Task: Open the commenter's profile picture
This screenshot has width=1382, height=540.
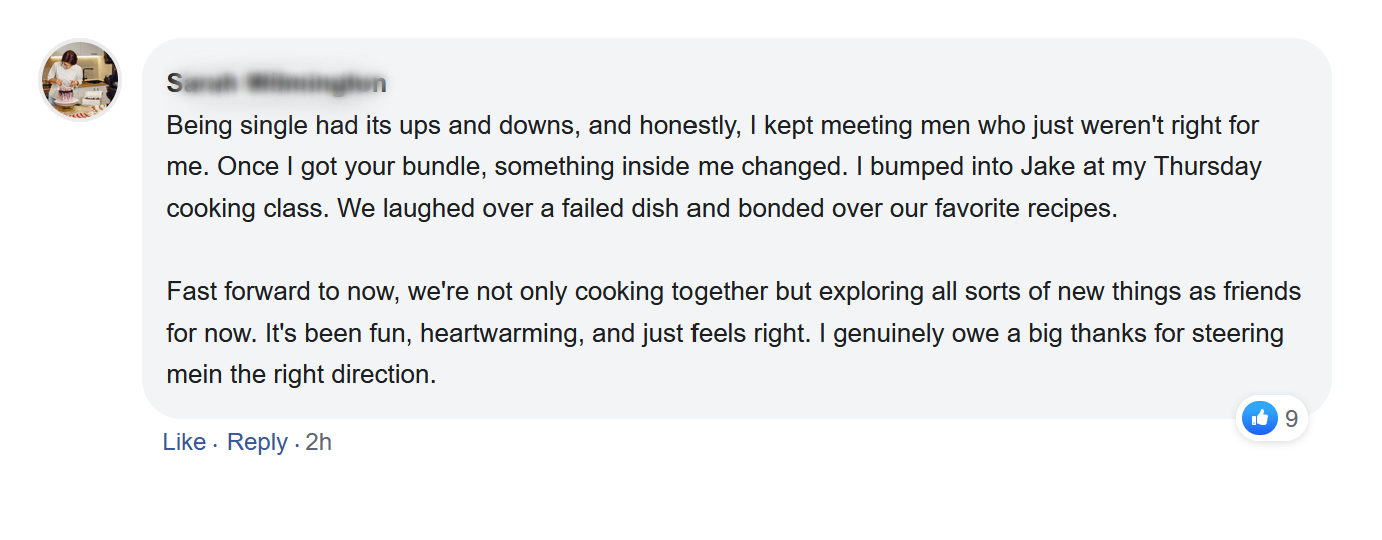Action: 80,80
